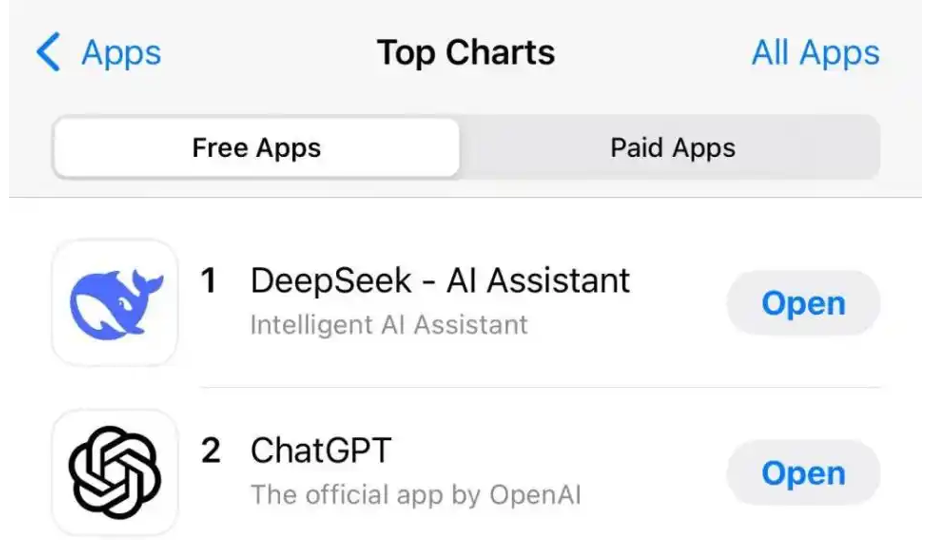Go back via the Apps label

121,52
